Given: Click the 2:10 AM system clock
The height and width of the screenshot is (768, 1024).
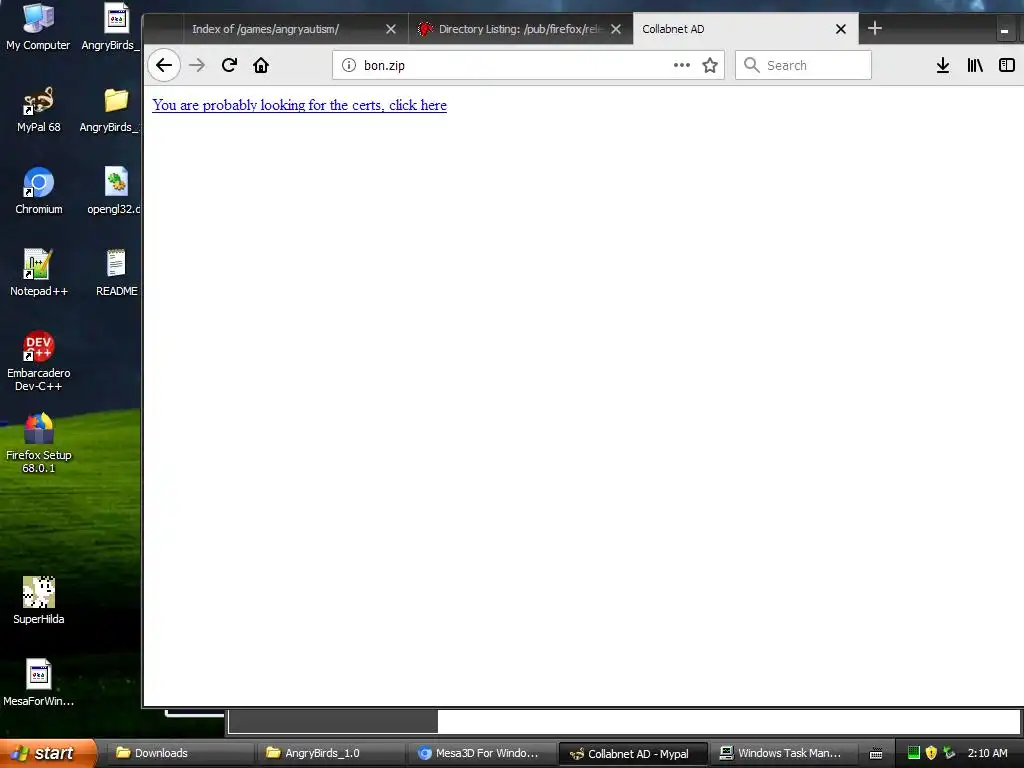Looking at the screenshot, I should click(x=987, y=753).
